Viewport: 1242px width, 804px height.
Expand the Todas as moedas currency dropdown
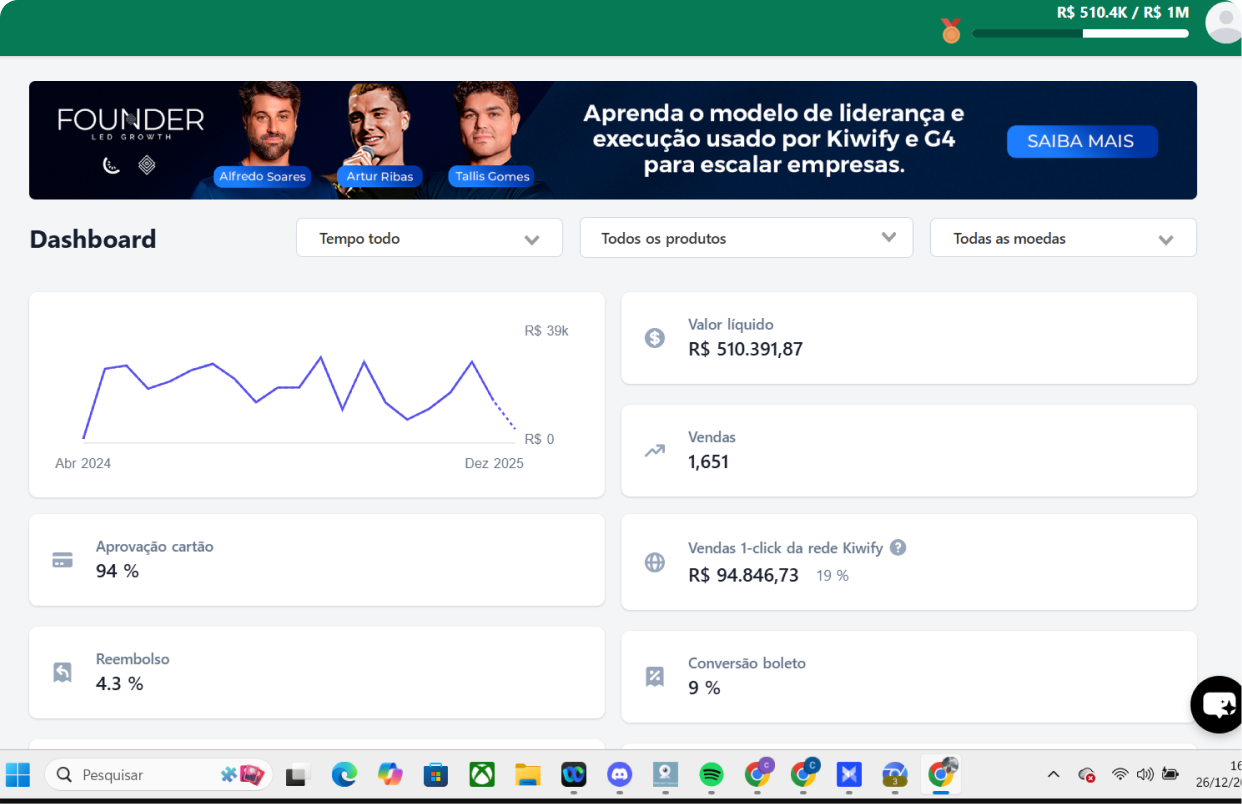coord(1062,239)
